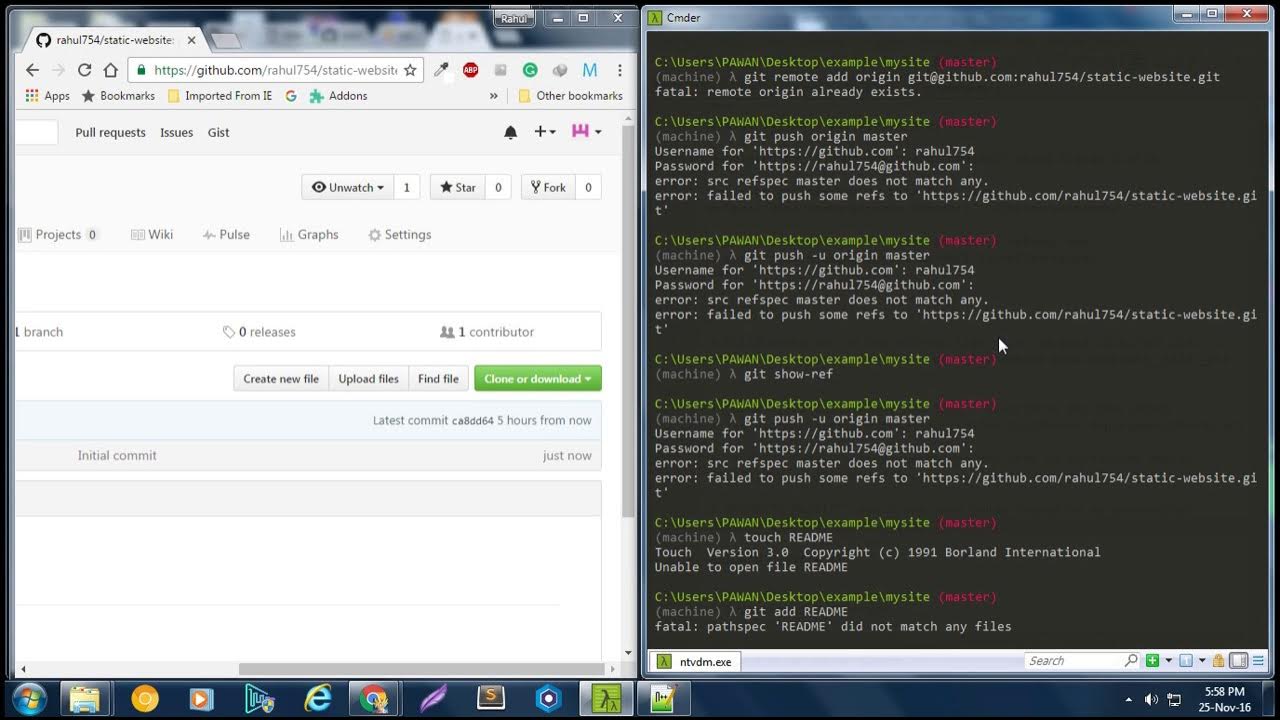Click the Upload files button
This screenshot has height=720, width=1280.
368,379
